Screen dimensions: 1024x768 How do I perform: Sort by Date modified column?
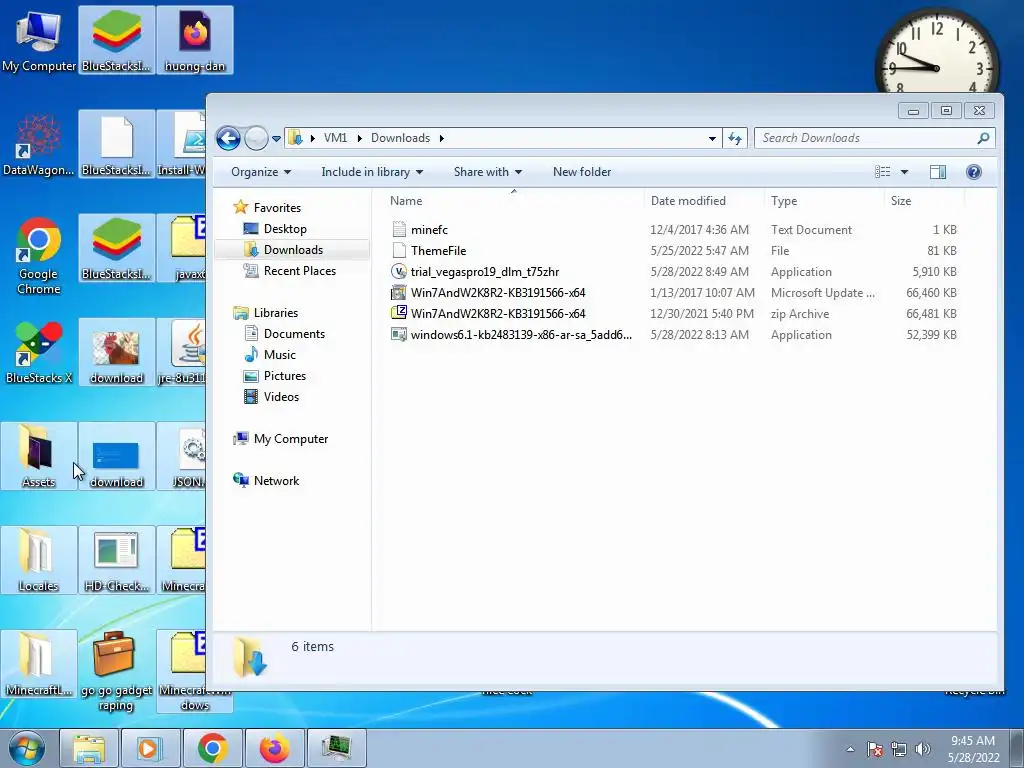(x=703, y=200)
